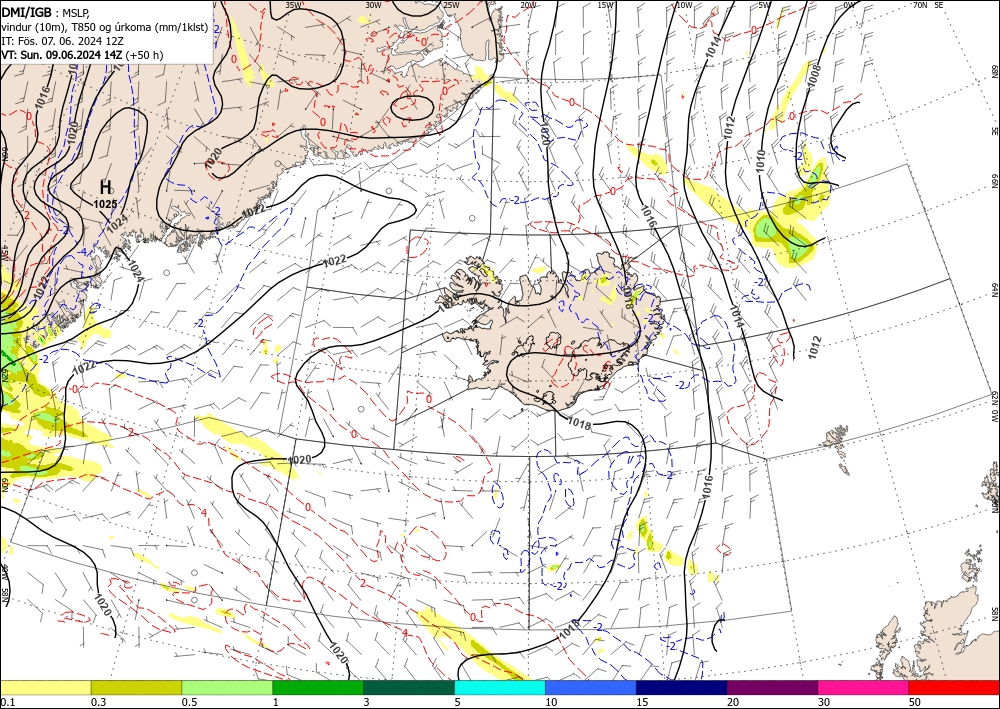Screen dimensions: 1000x709
Task: Click the '30W' longitude label
Action: pos(373,5)
